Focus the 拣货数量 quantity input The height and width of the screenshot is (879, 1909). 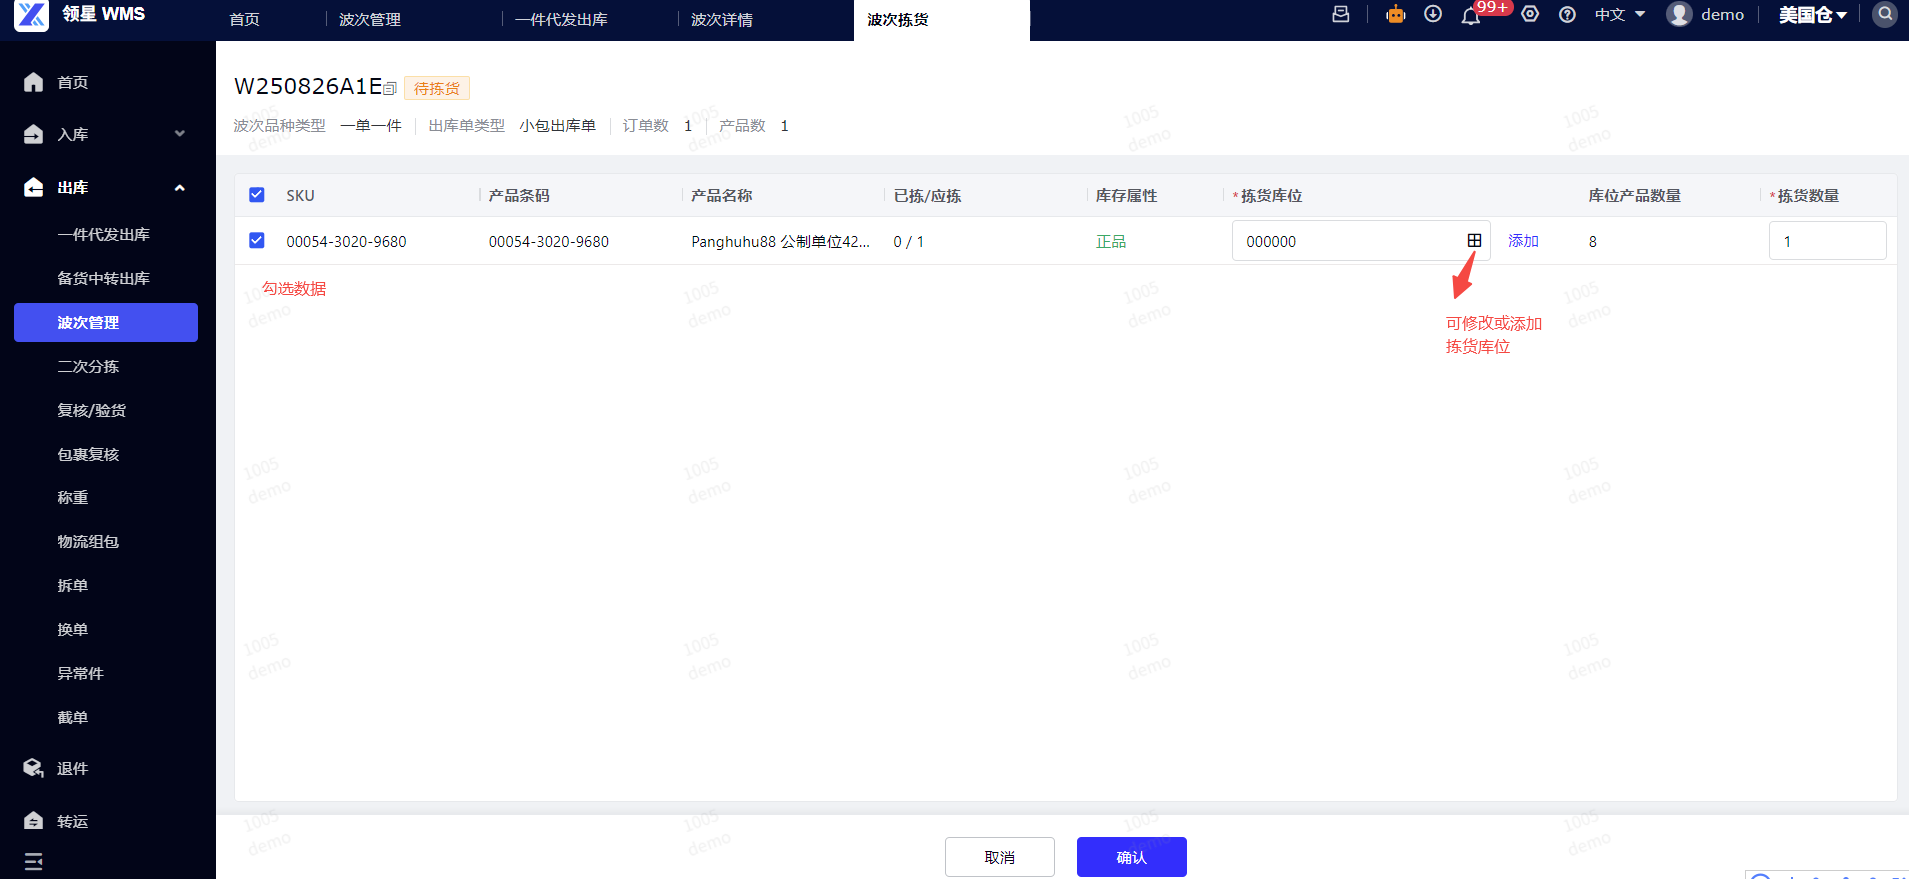point(1828,241)
